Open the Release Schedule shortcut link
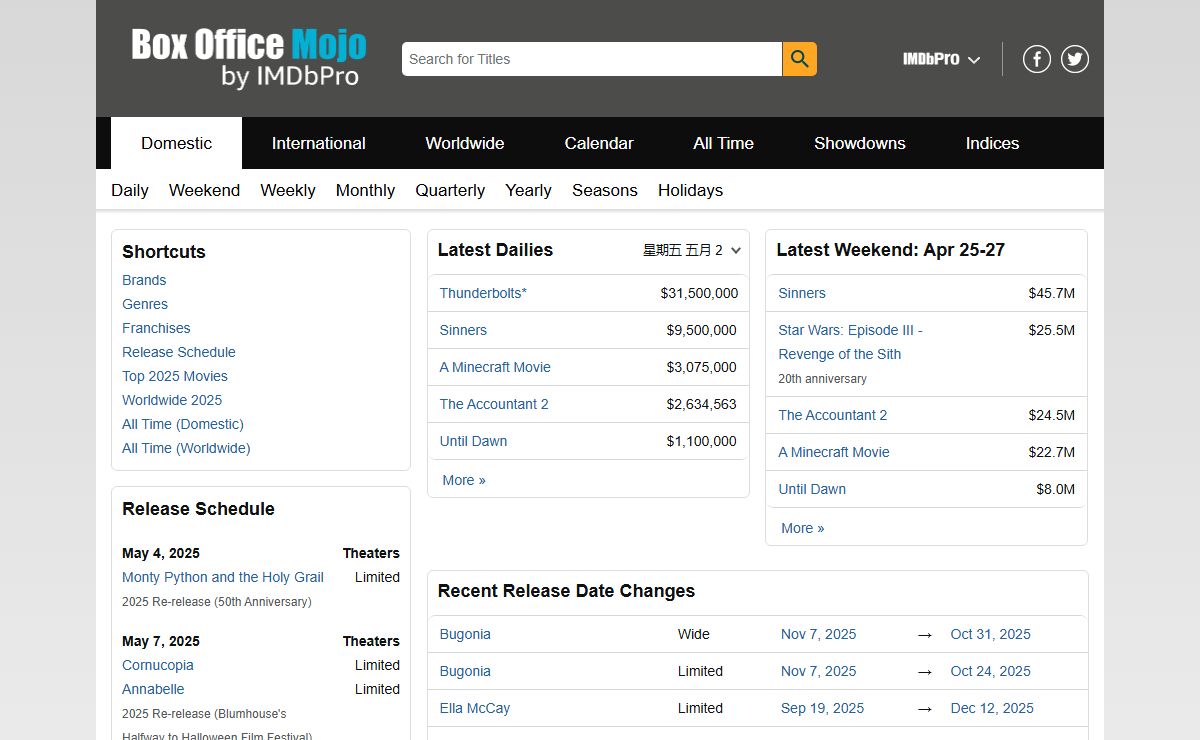Screen dimensions: 1200x740 click(179, 352)
